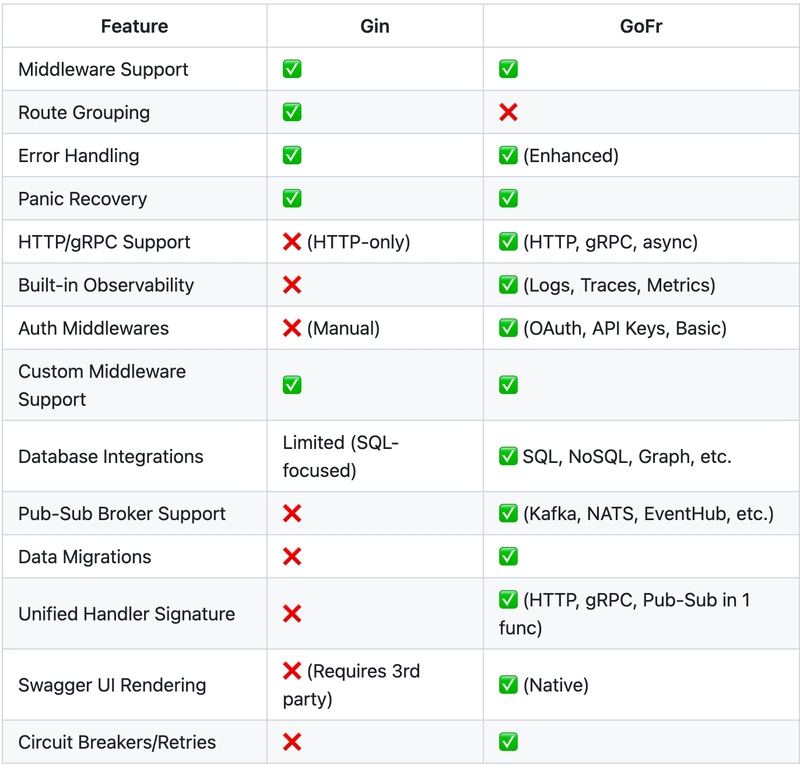Click GoFr's checkmark for Data Migrations
800x765 pixels.
click(508, 556)
